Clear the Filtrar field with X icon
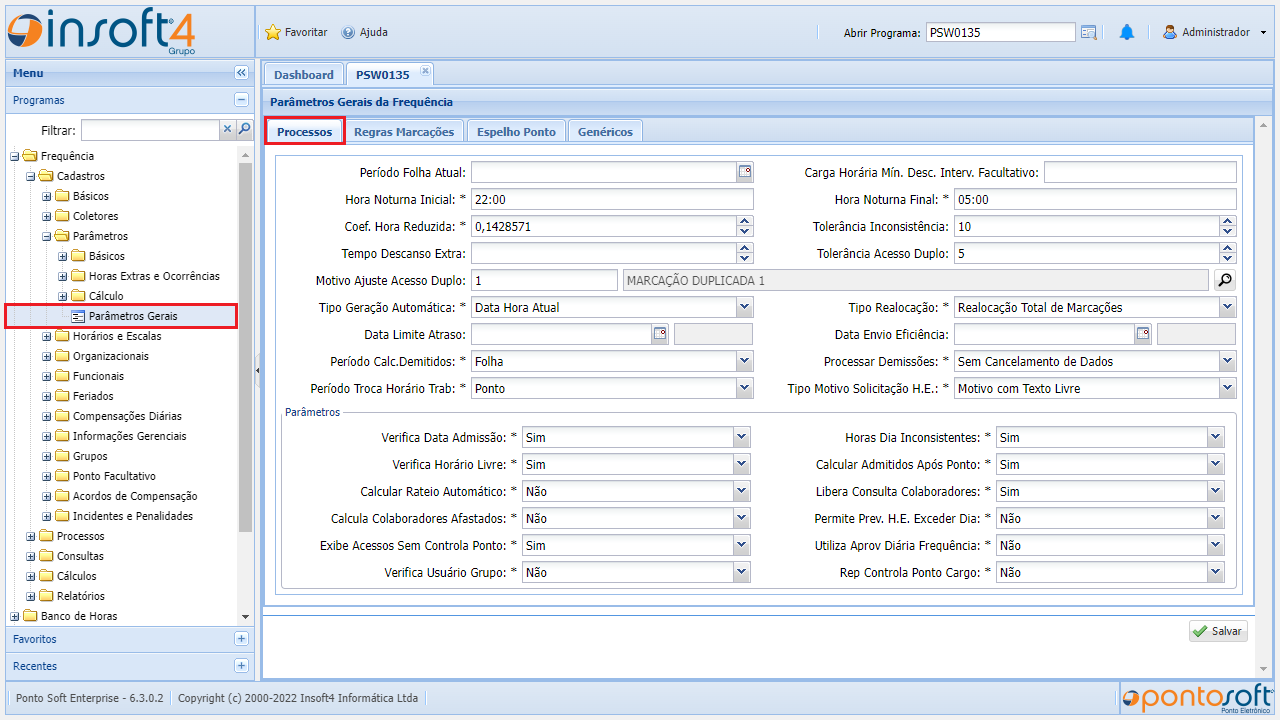This screenshot has width=1280, height=720. click(227, 129)
